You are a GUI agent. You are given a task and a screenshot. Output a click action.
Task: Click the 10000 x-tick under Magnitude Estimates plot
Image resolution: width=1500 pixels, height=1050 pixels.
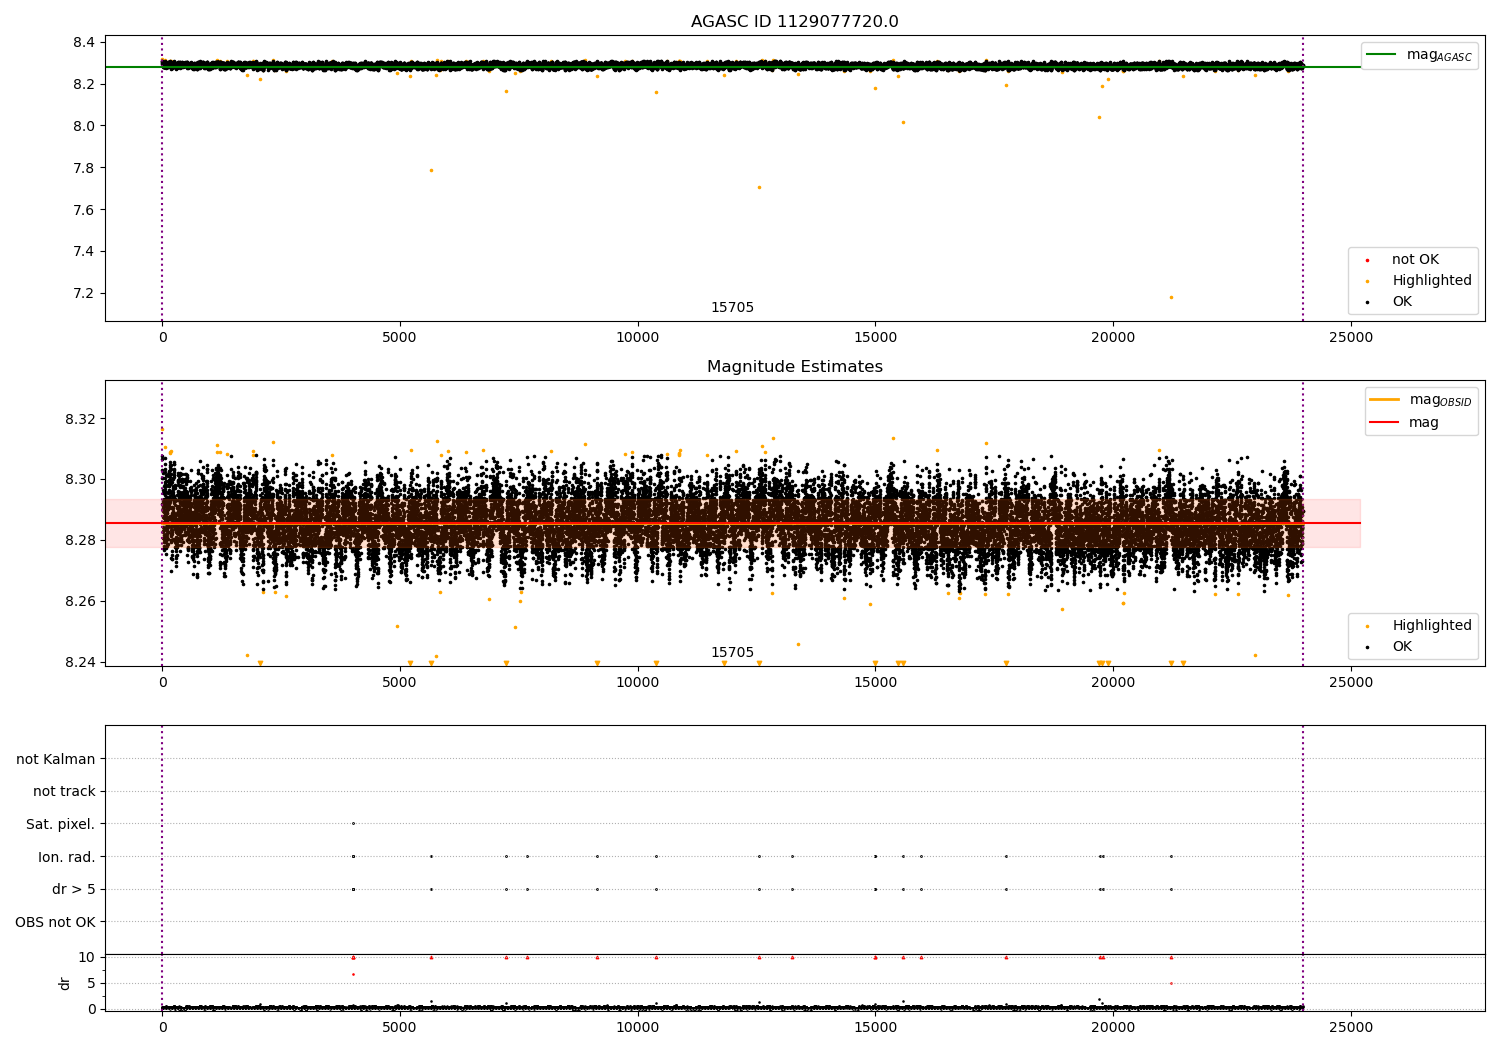point(637,683)
